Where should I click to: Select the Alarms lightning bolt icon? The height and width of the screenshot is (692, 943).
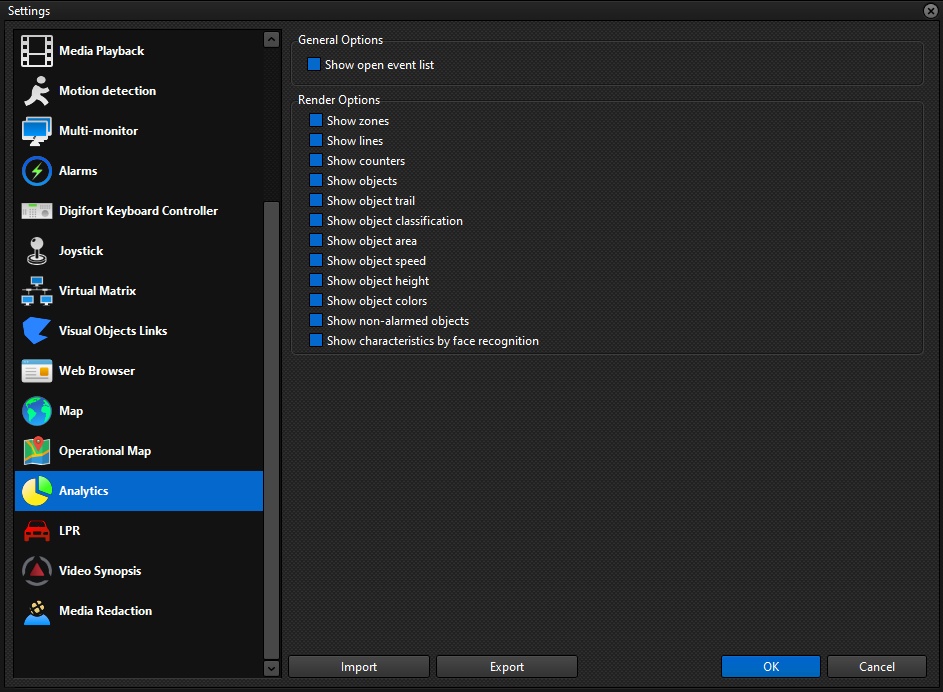tap(37, 171)
